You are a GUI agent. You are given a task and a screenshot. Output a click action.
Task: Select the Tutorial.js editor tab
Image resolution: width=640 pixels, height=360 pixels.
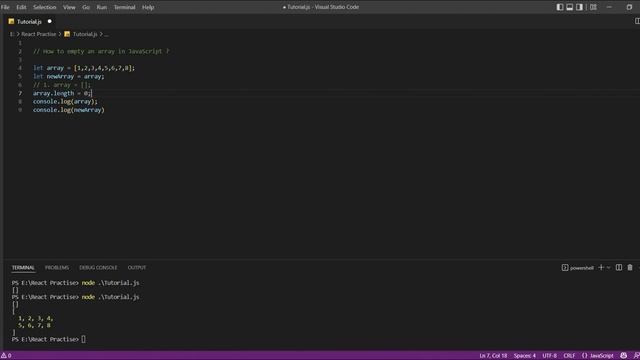(x=29, y=21)
